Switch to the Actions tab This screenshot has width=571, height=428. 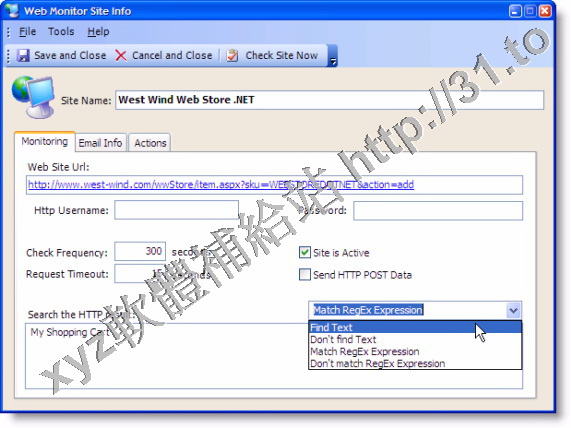(150, 143)
